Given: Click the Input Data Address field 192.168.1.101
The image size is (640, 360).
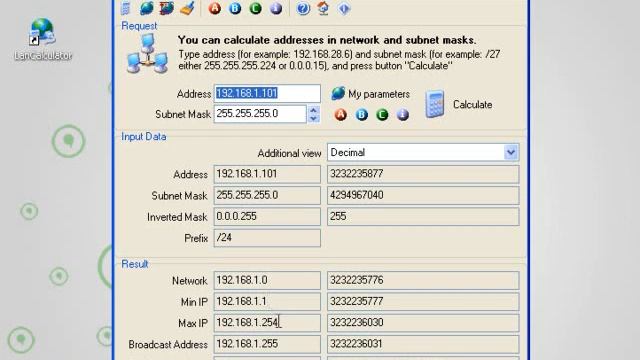Looking at the screenshot, I should click(267, 174).
